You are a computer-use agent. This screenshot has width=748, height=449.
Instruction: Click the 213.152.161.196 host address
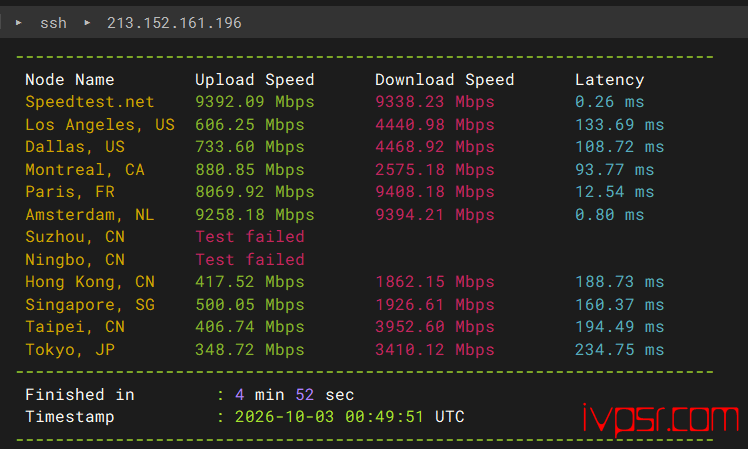pos(174,23)
